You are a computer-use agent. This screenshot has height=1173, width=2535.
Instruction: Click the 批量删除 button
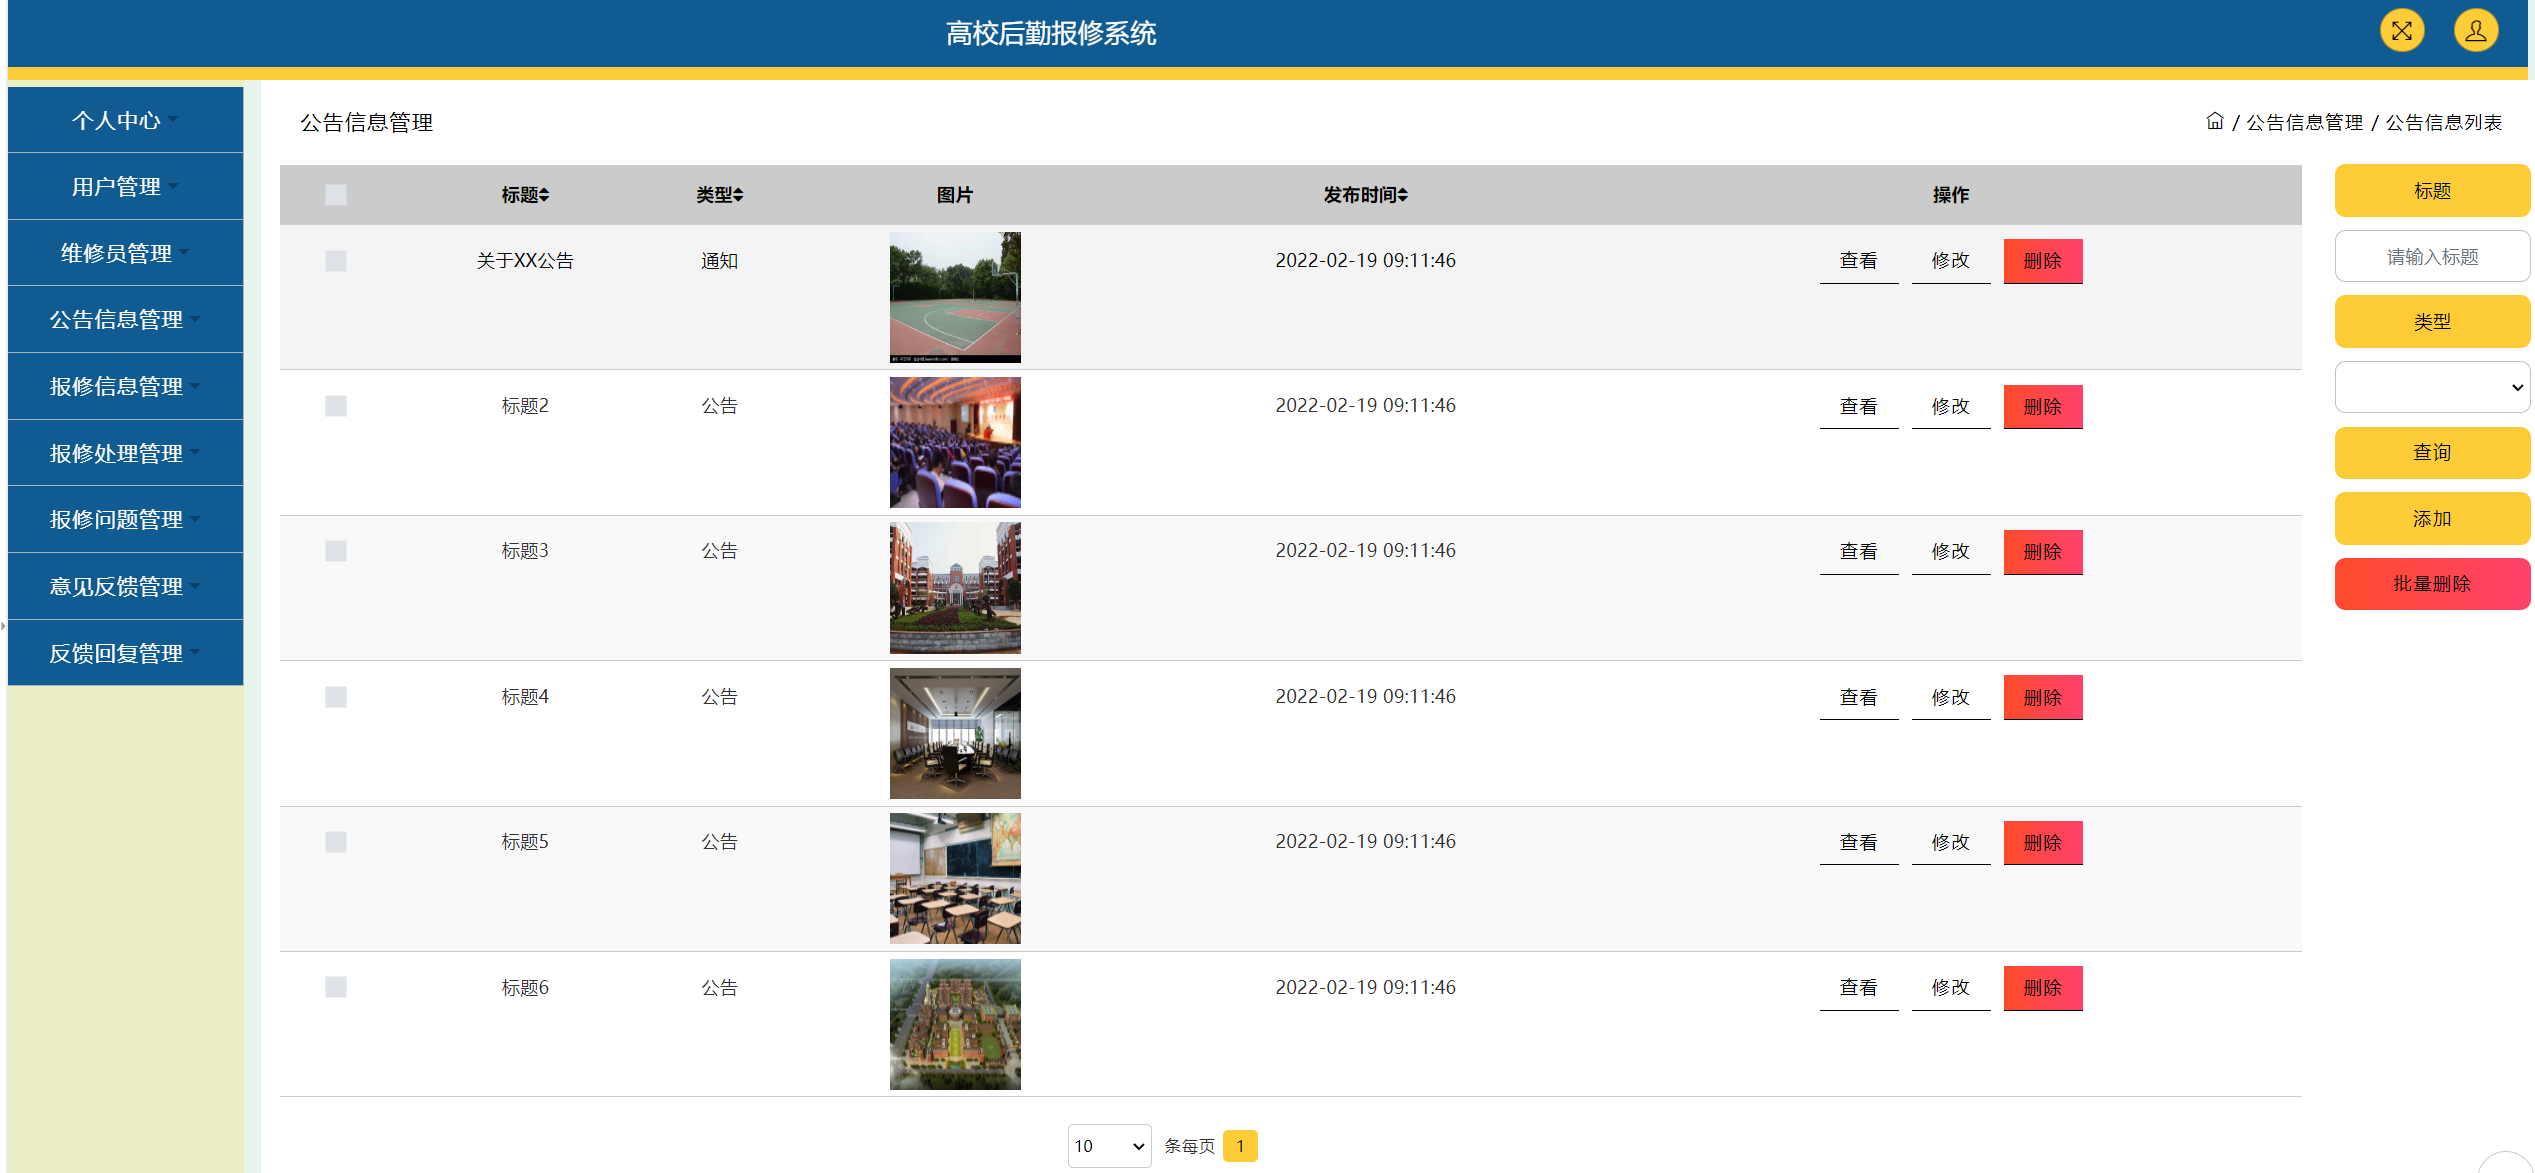pos(2432,583)
